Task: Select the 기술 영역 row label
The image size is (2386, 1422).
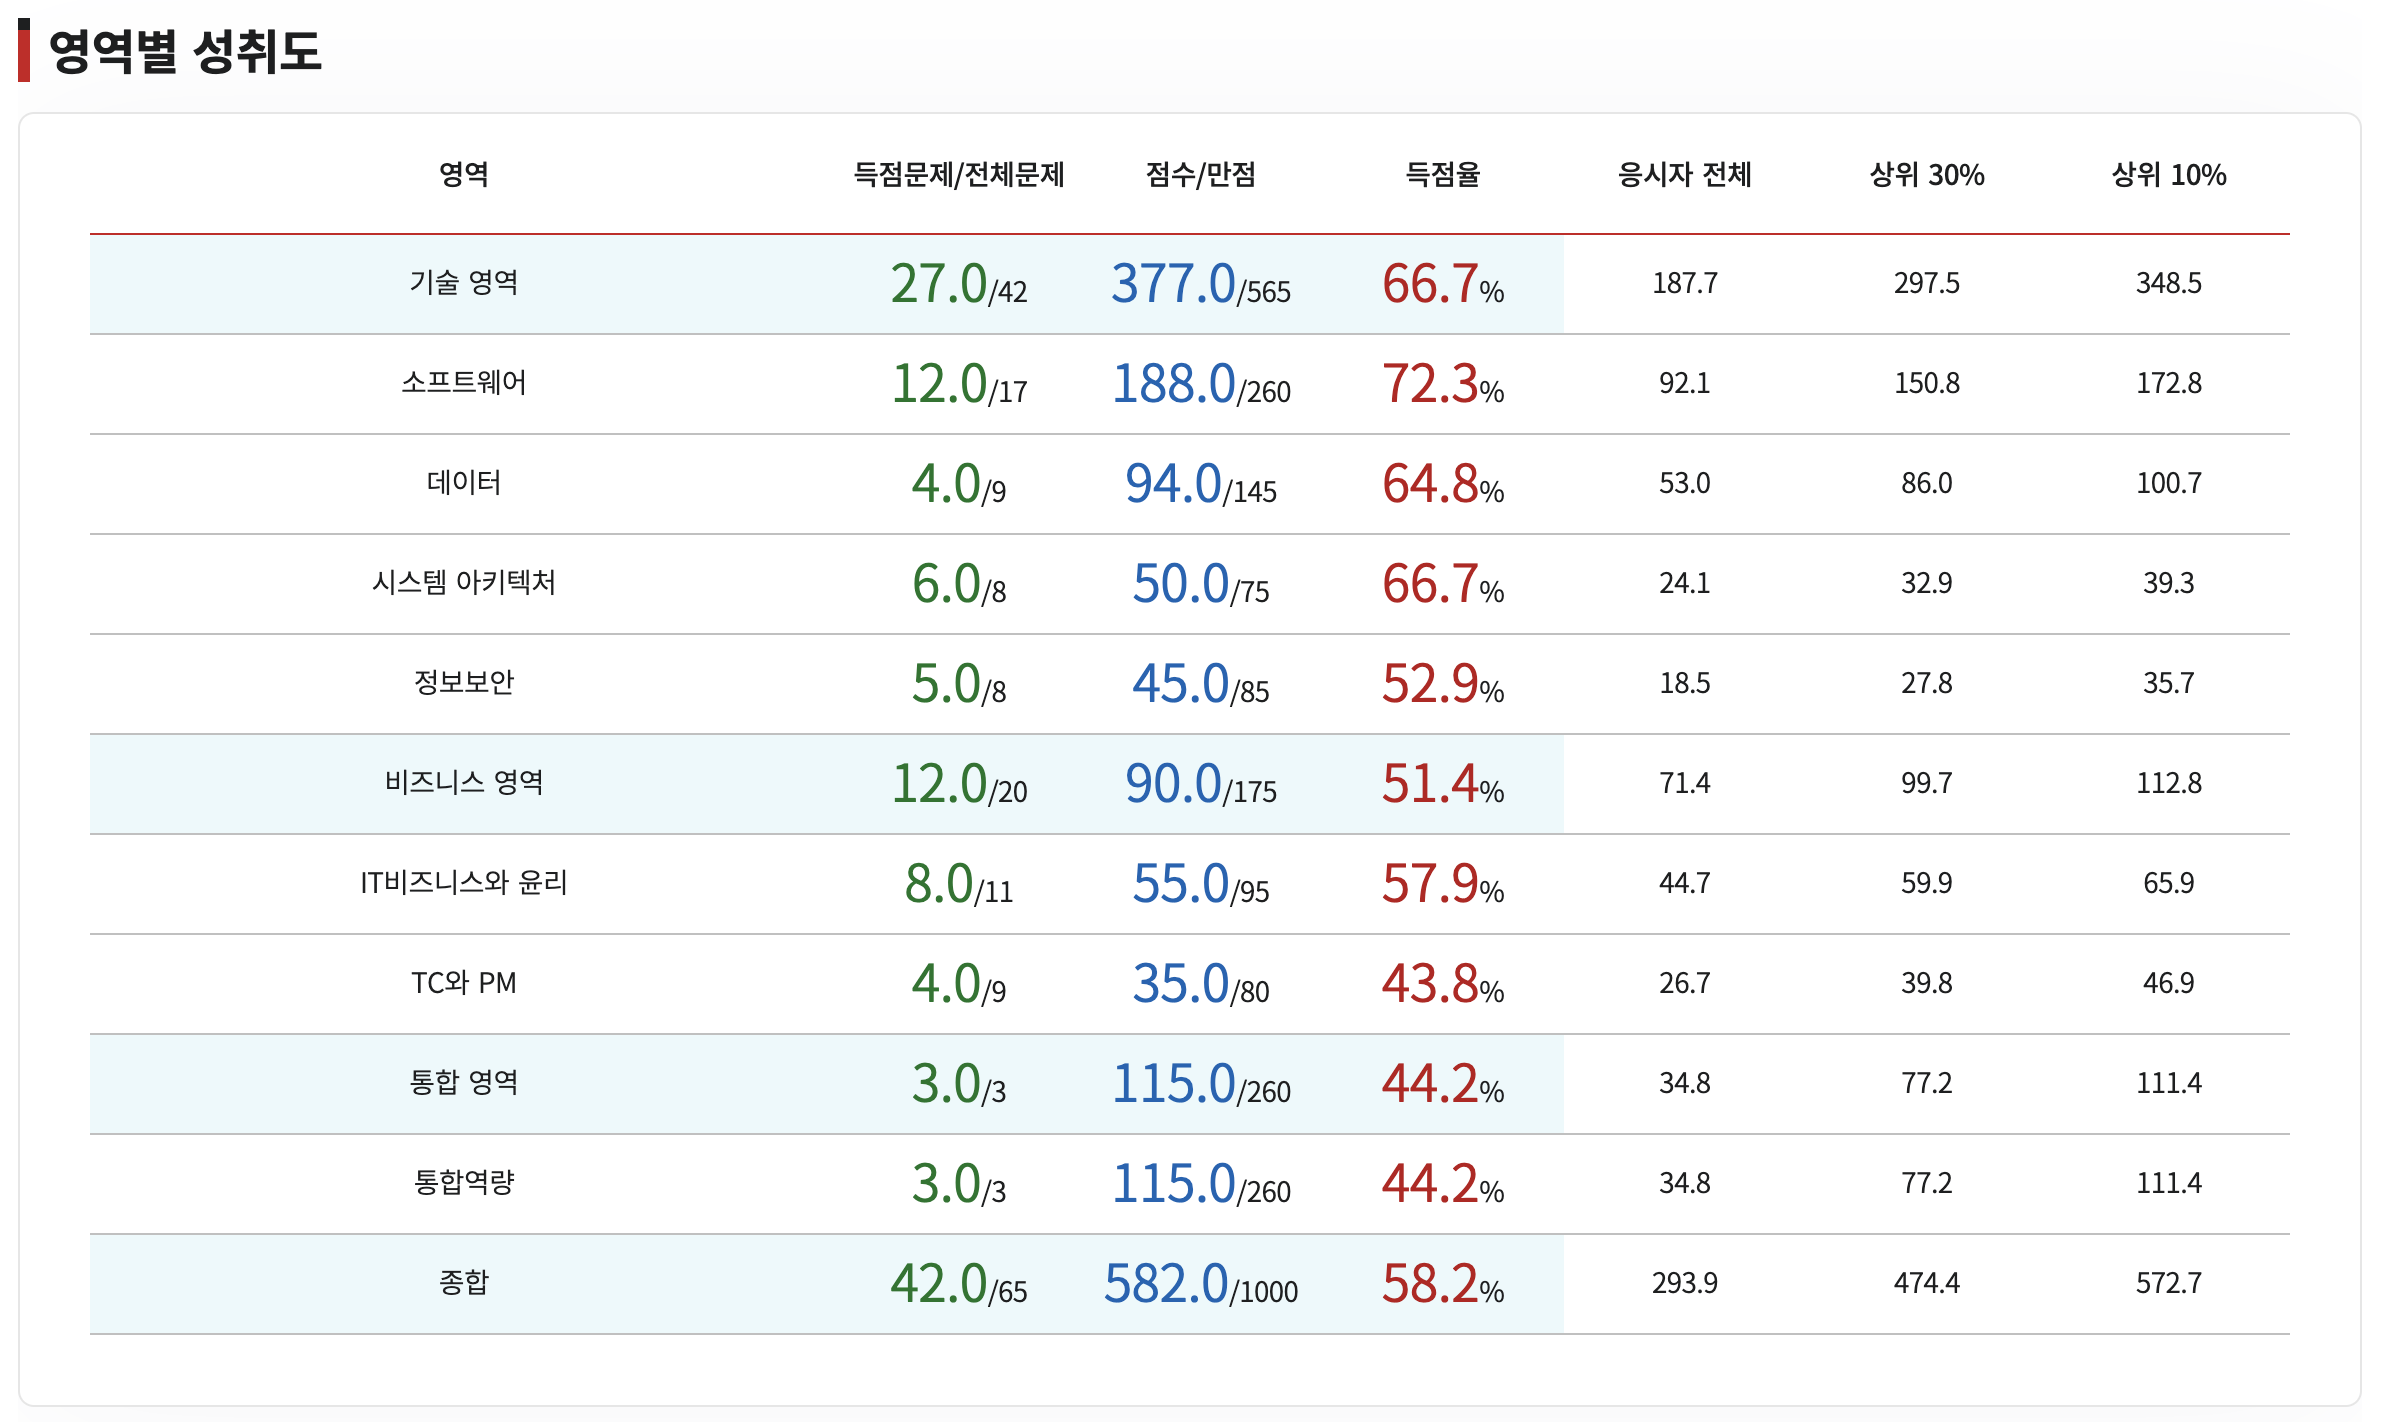Action: (x=463, y=283)
